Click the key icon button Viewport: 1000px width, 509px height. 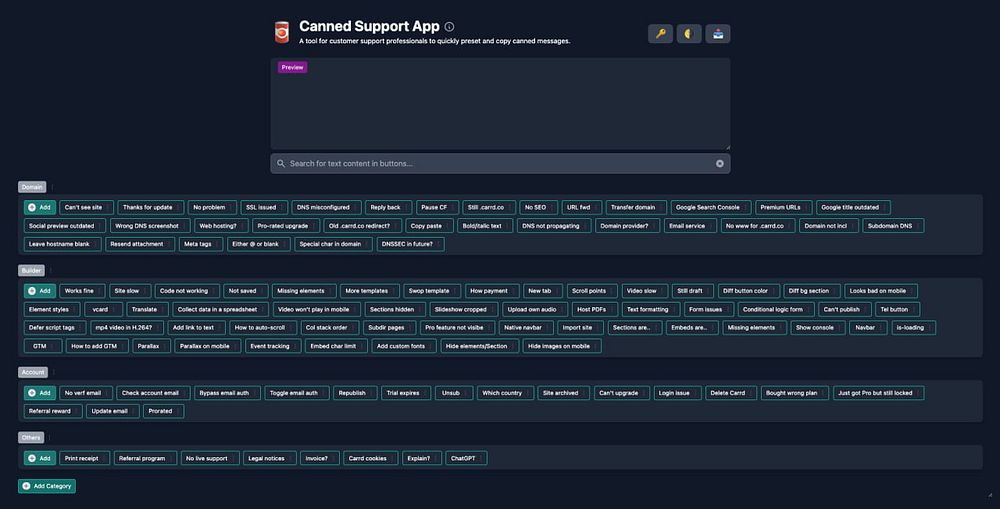[660, 34]
